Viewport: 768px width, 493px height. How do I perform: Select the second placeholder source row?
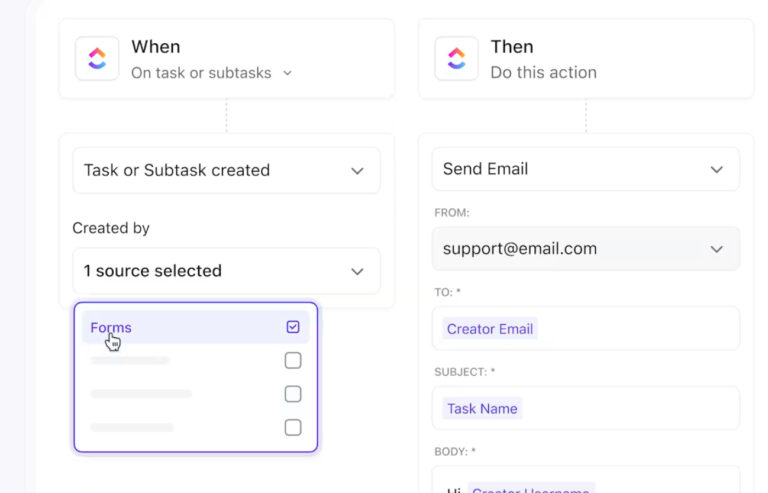[x=130, y=360]
